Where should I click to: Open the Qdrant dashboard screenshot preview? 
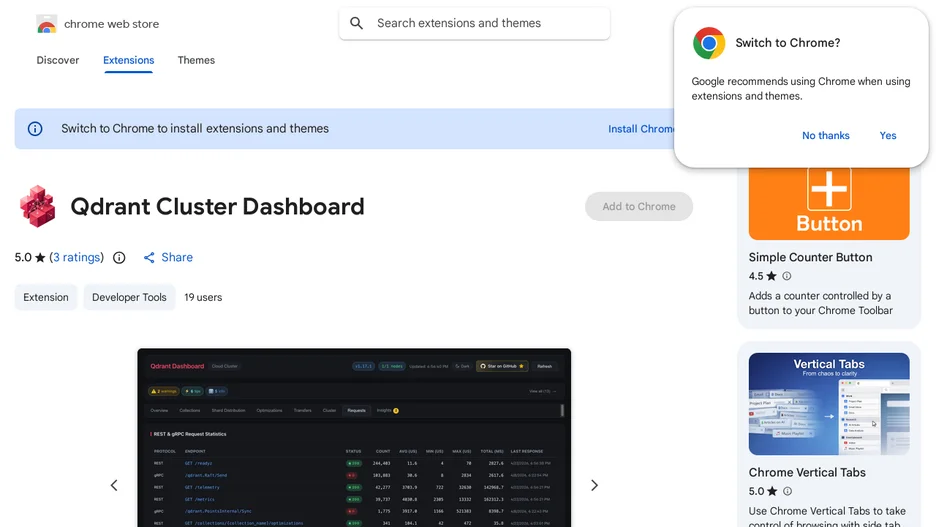[x=354, y=437]
